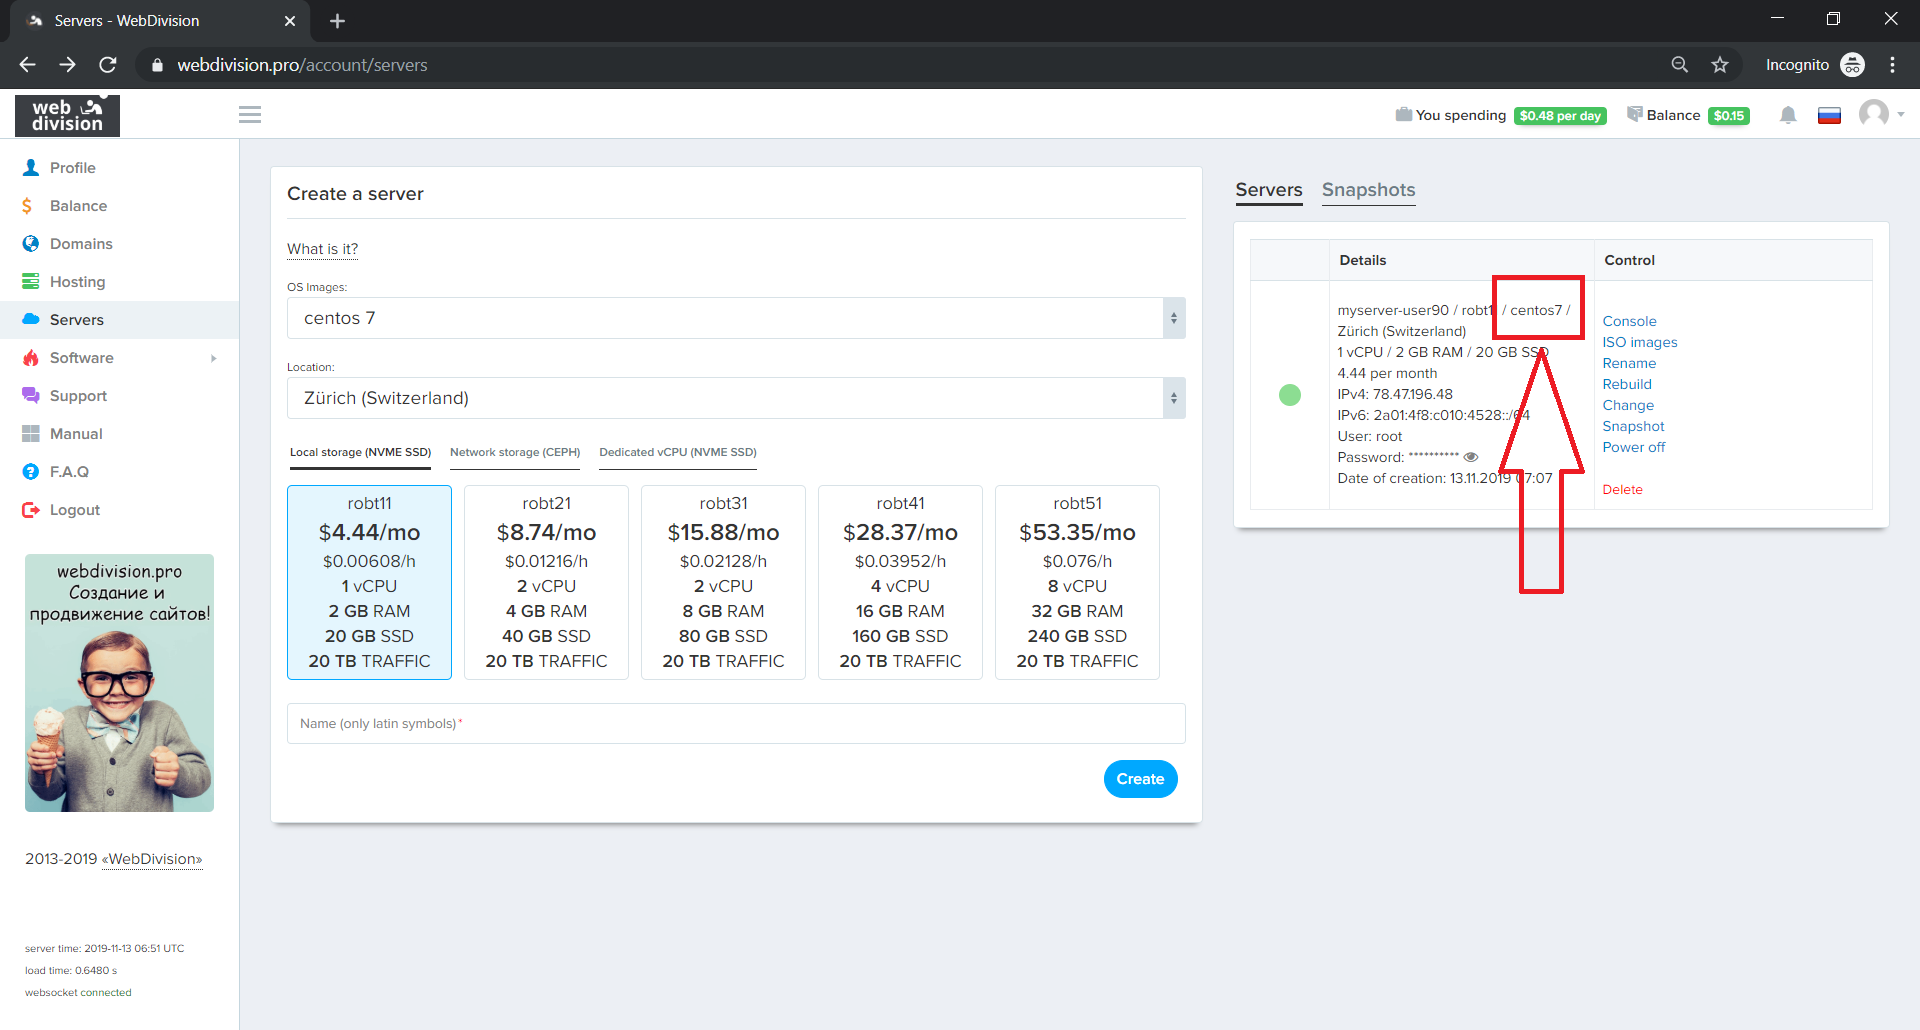
Task: Bookmark this page with the star icon
Action: 1720,65
